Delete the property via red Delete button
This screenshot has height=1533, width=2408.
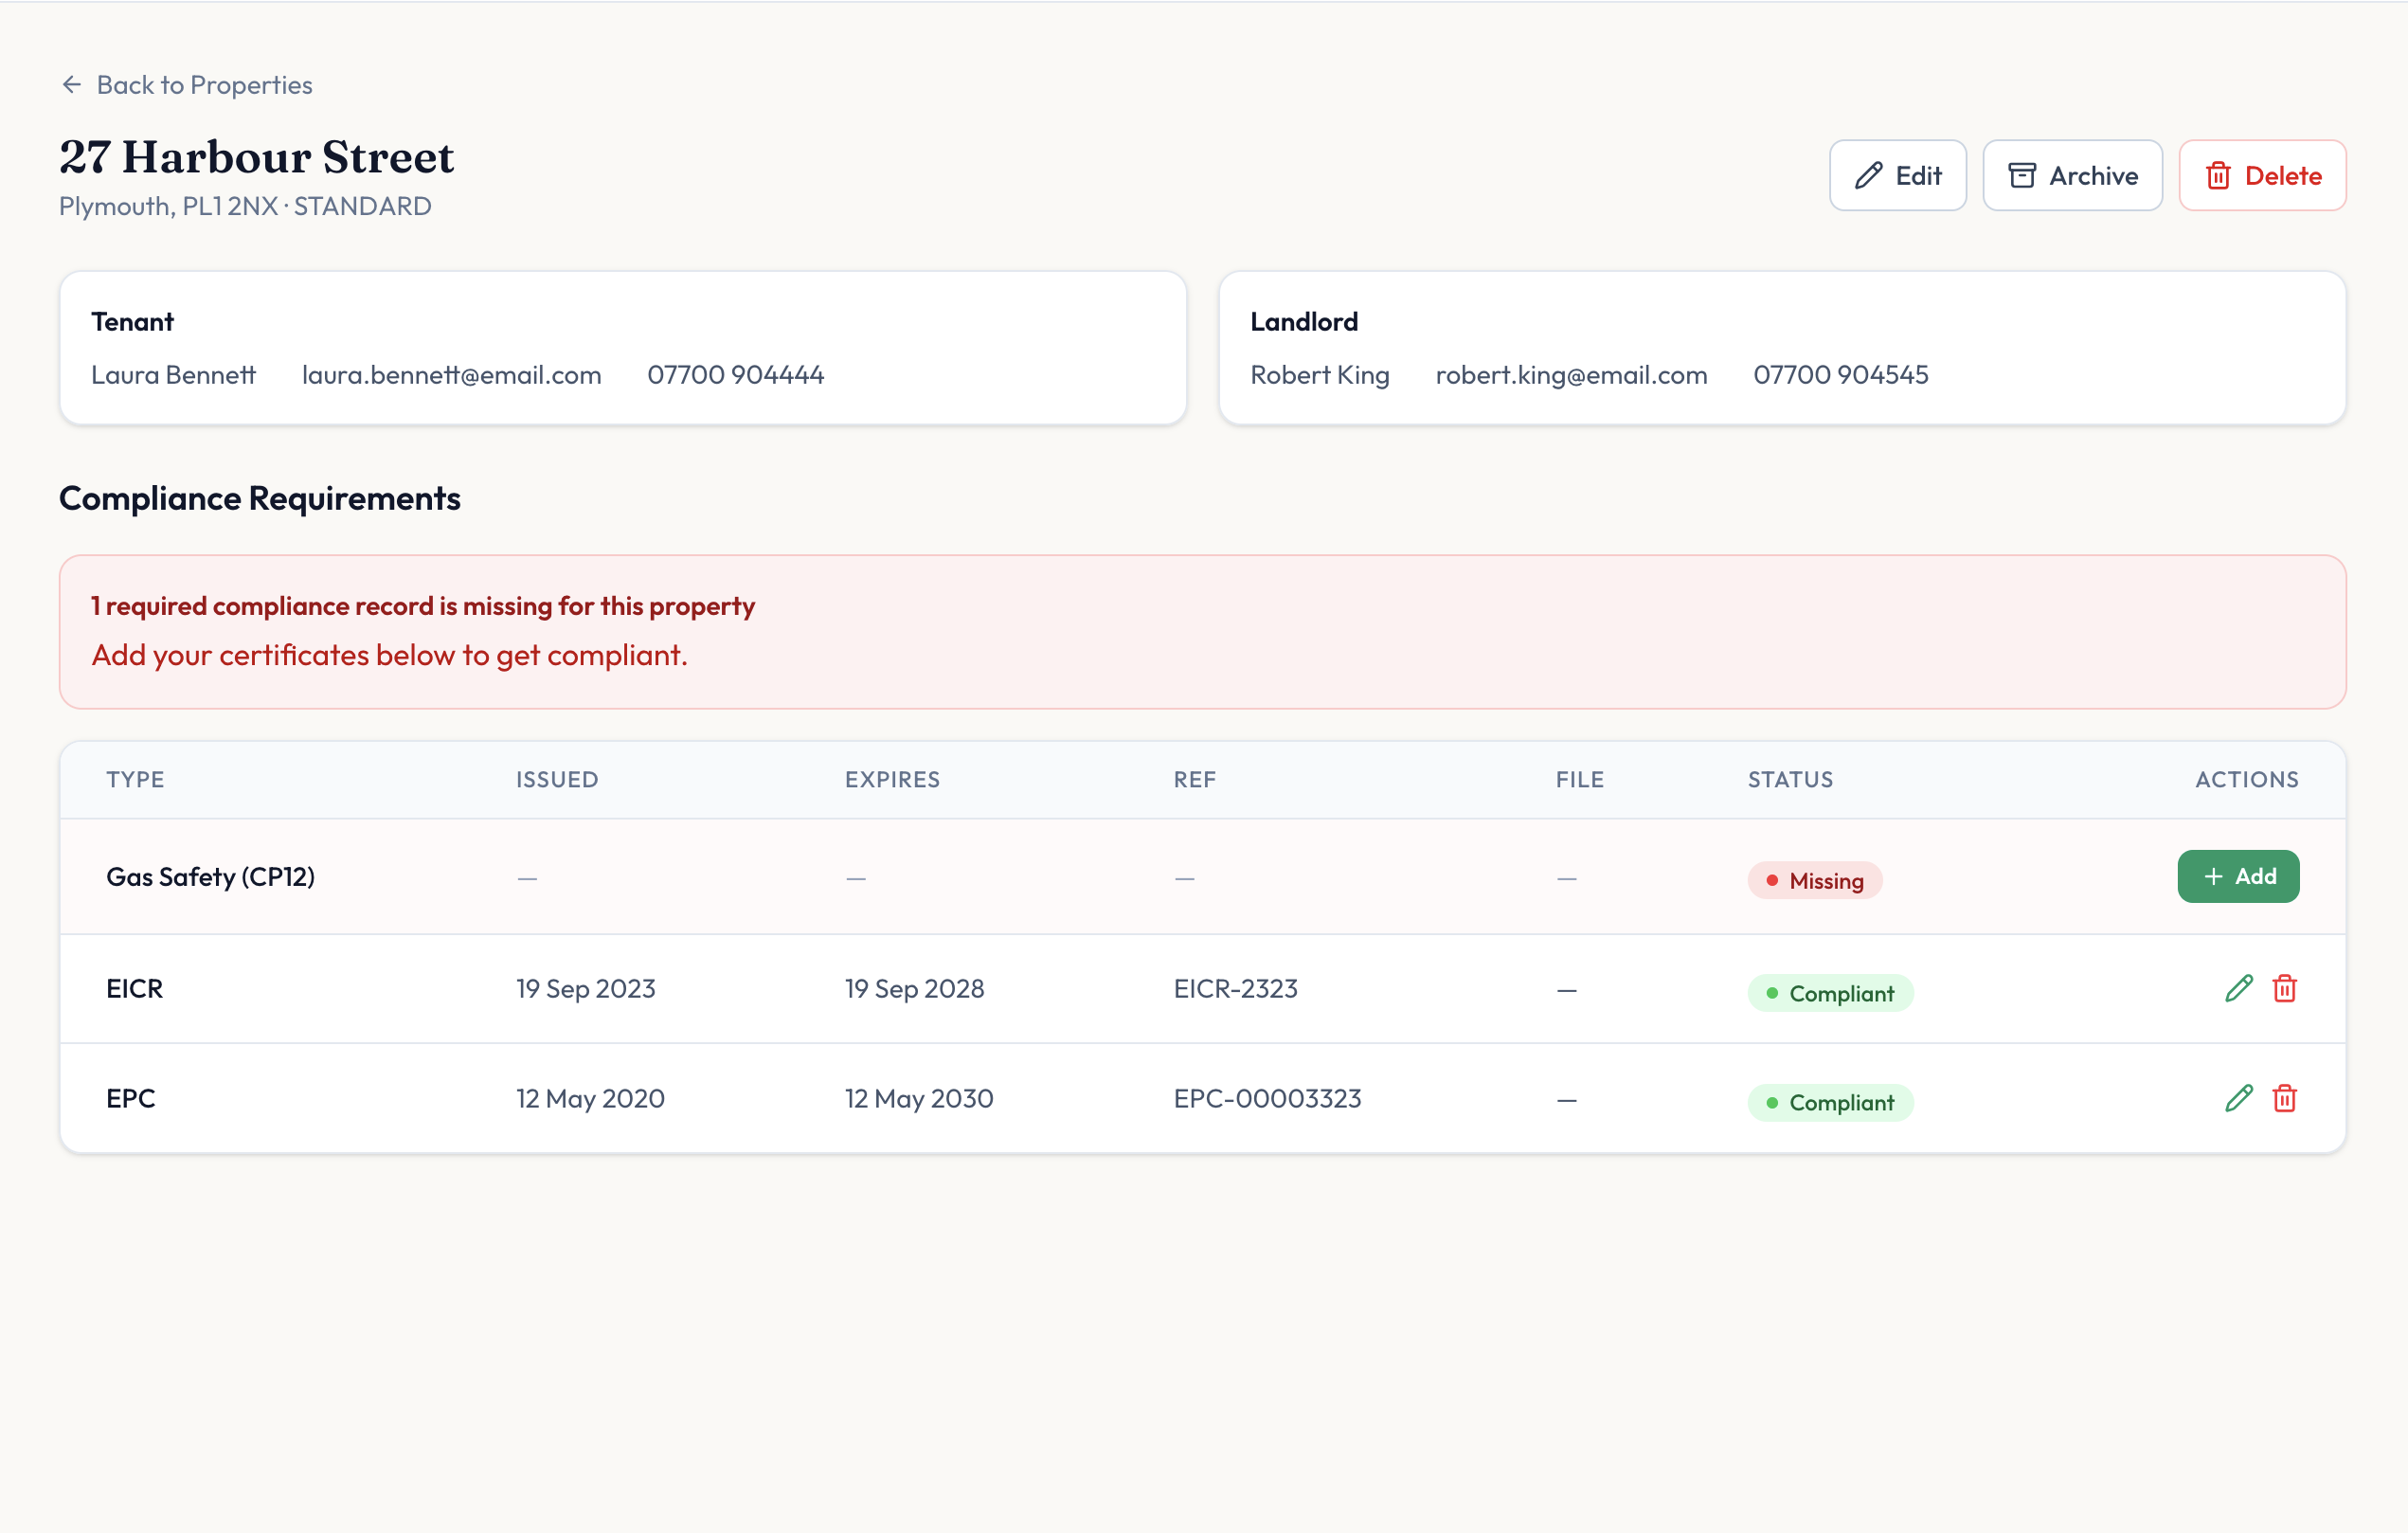[2262, 176]
